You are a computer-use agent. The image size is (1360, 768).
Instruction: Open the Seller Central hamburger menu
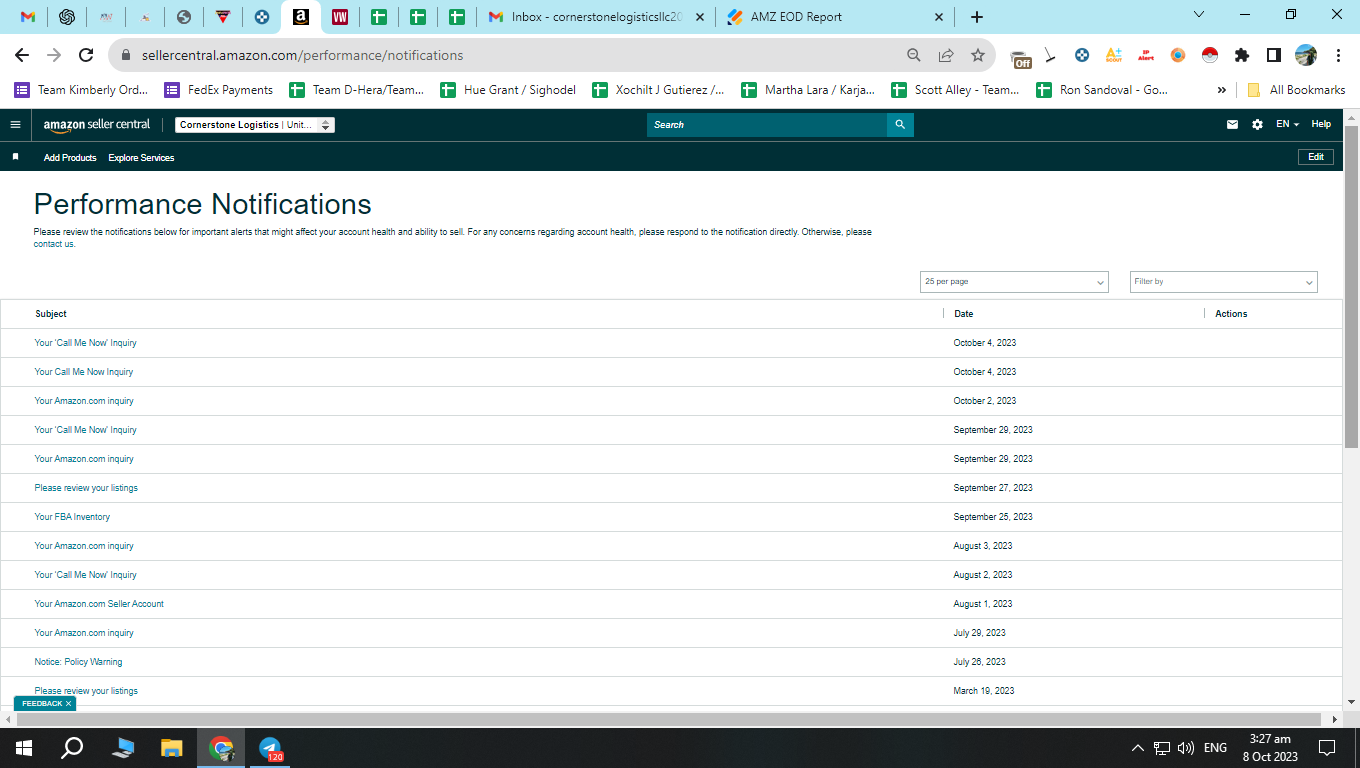(15, 125)
